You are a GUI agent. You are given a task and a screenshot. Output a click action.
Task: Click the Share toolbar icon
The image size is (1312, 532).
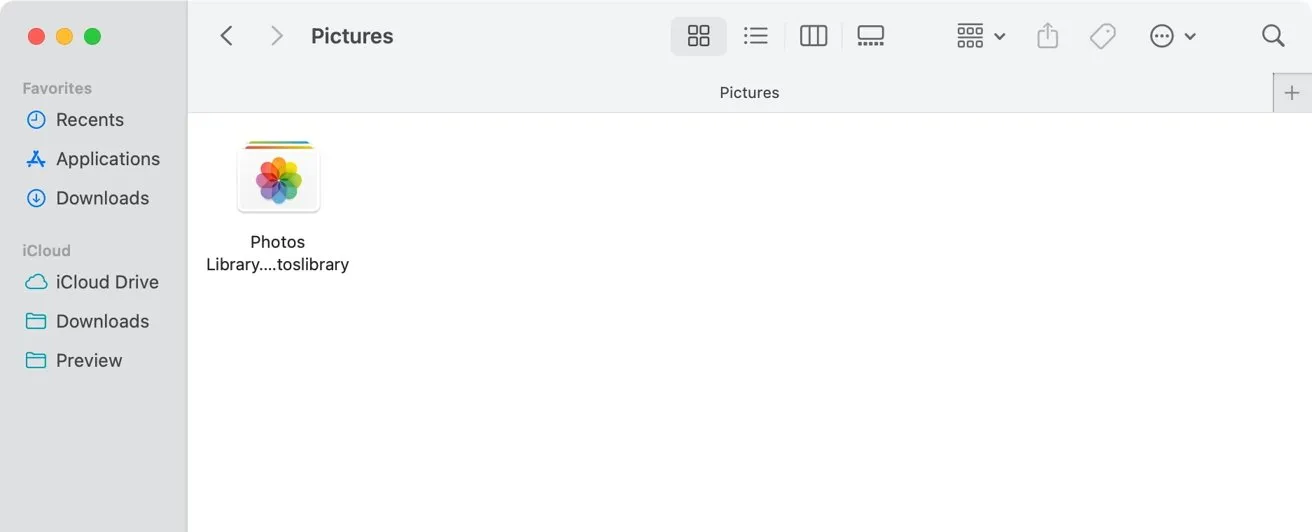pos(1047,36)
